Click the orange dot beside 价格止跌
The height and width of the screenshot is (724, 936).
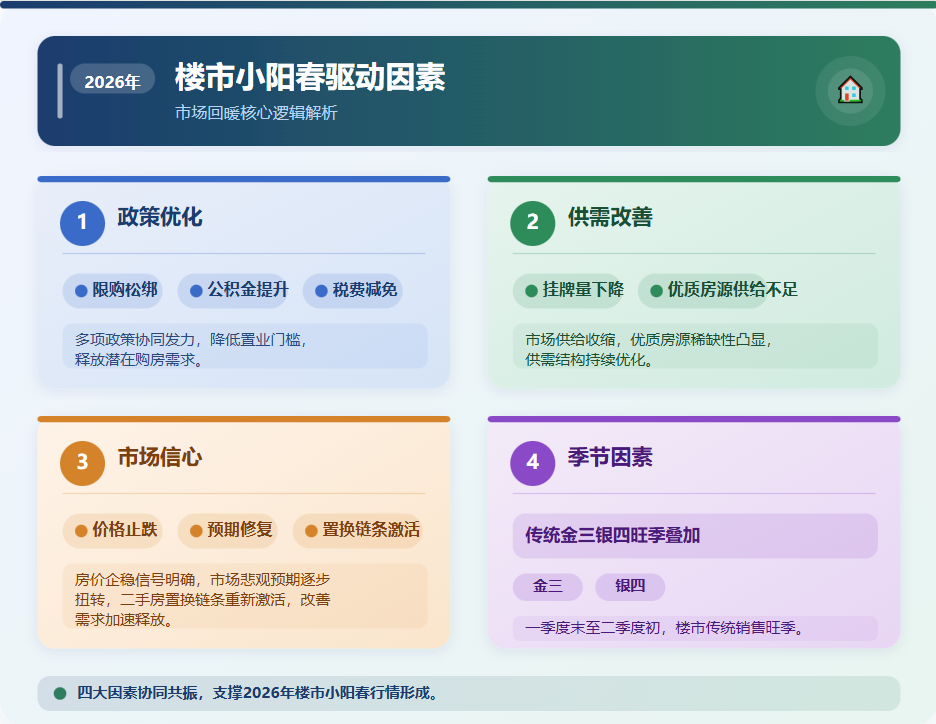81,531
